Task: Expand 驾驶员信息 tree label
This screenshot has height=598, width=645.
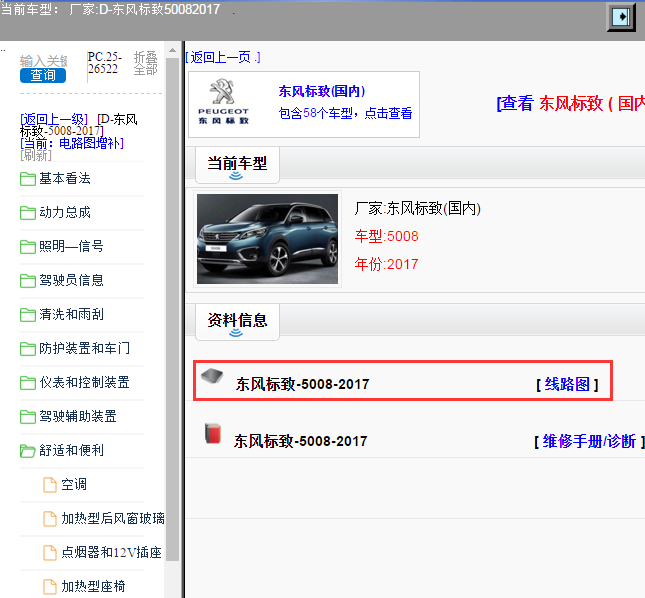Action: point(71,280)
